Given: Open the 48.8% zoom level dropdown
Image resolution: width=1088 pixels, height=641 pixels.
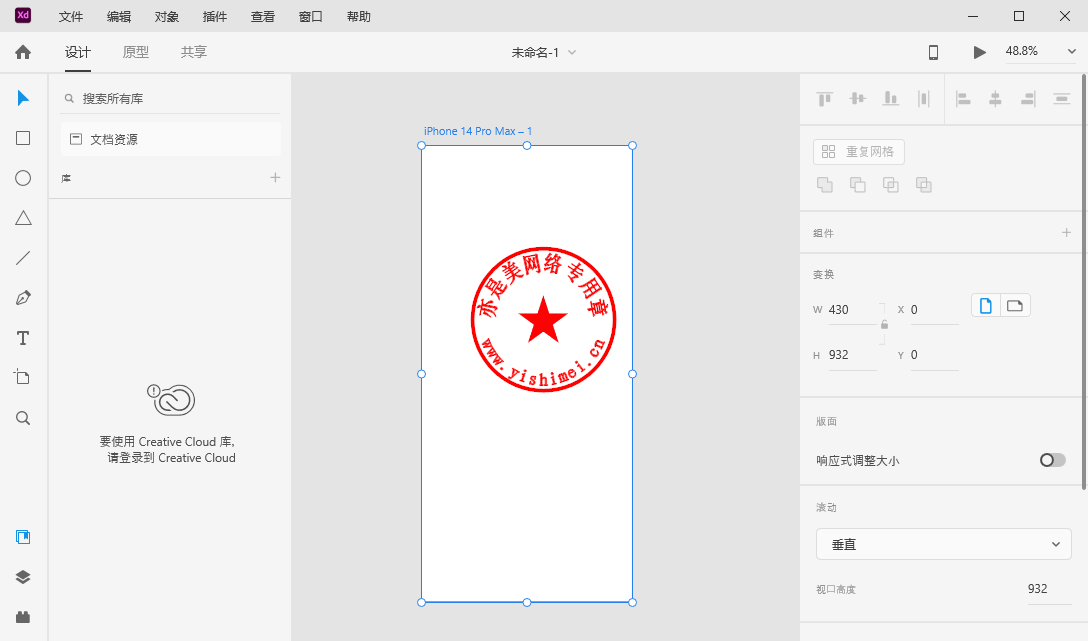Looking at the screenshot, I should click(1041, 51).
